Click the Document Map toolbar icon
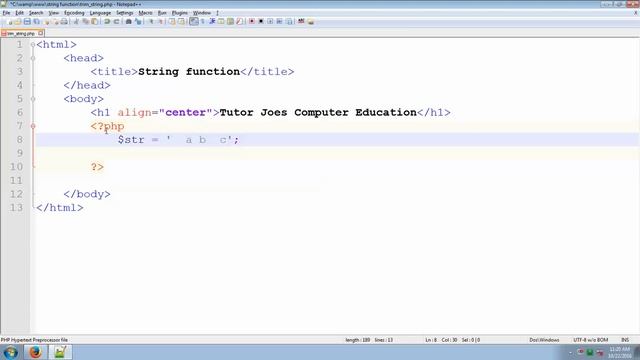Screen dimensions: 640x360 (231, 21)
